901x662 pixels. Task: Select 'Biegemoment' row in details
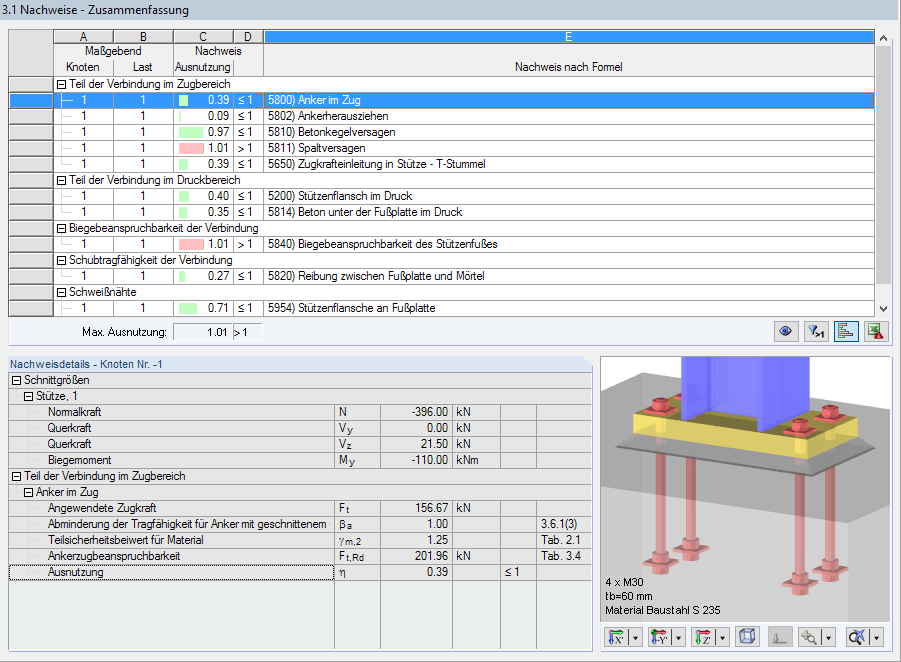[x=299, y=460]
